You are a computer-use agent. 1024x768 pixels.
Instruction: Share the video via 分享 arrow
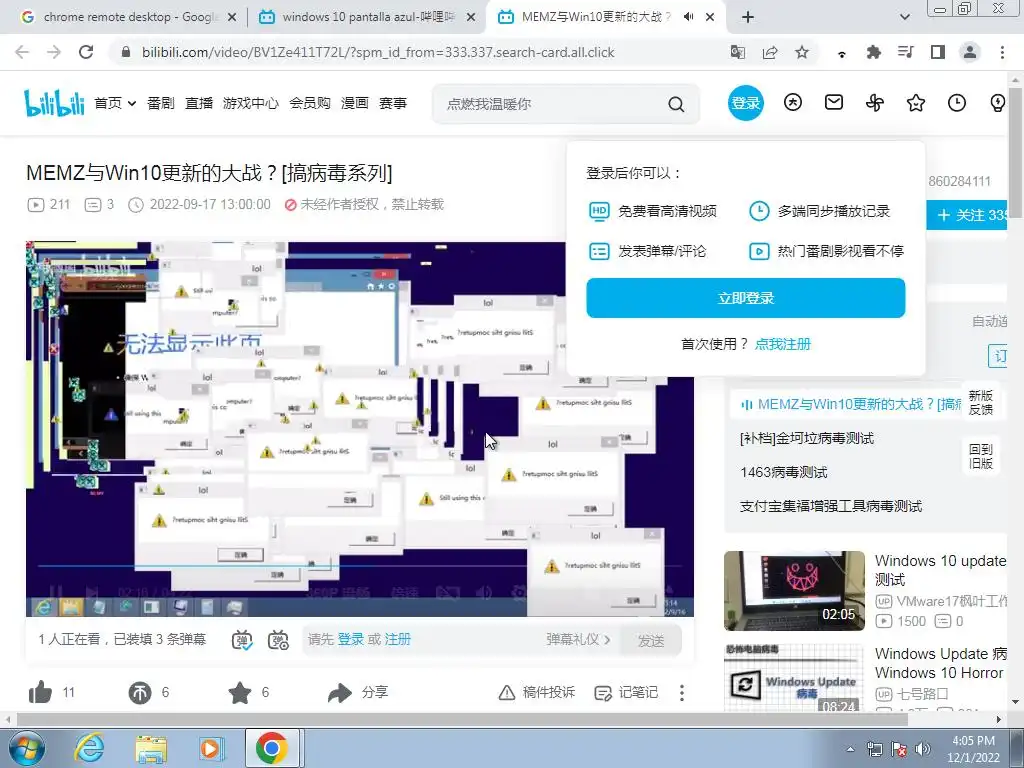pos(358,692)
